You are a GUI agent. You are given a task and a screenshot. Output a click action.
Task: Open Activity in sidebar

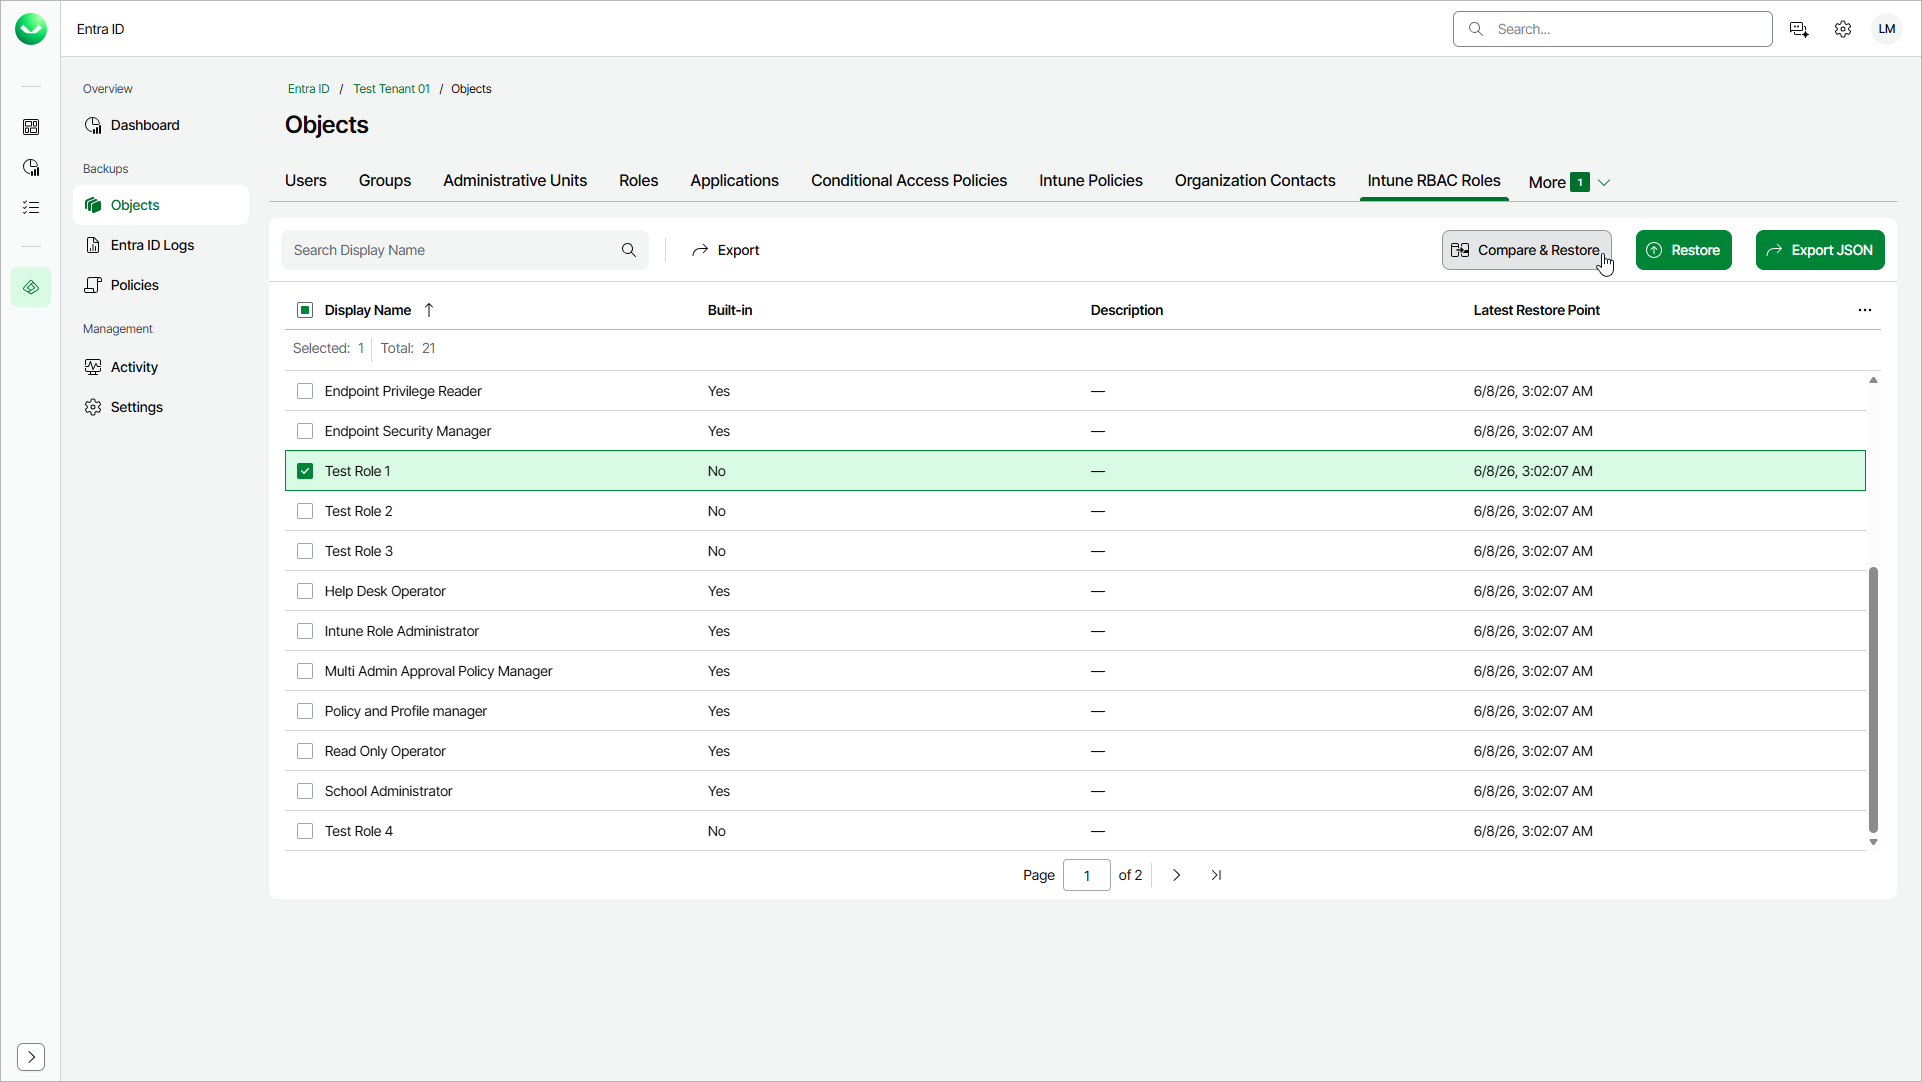(161, 367)
